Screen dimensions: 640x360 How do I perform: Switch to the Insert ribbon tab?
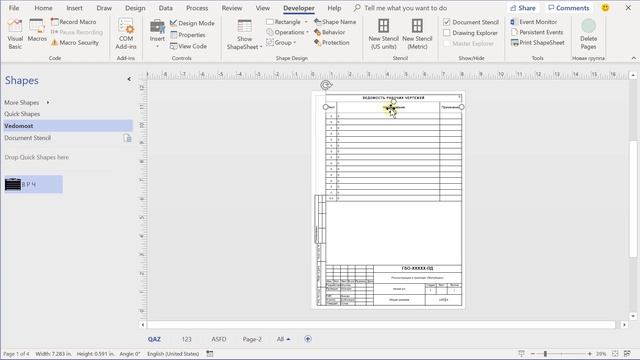pos(74,8)
